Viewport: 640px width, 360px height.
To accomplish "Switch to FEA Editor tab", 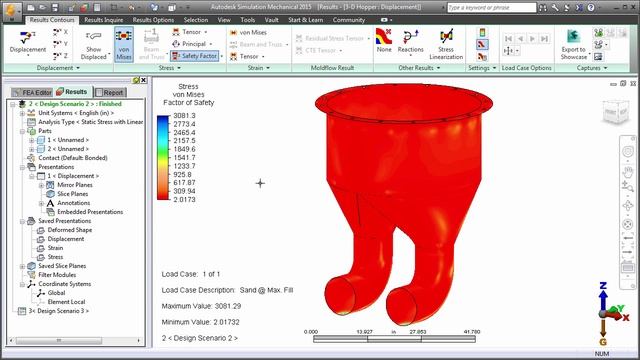I will click(32, 93).
